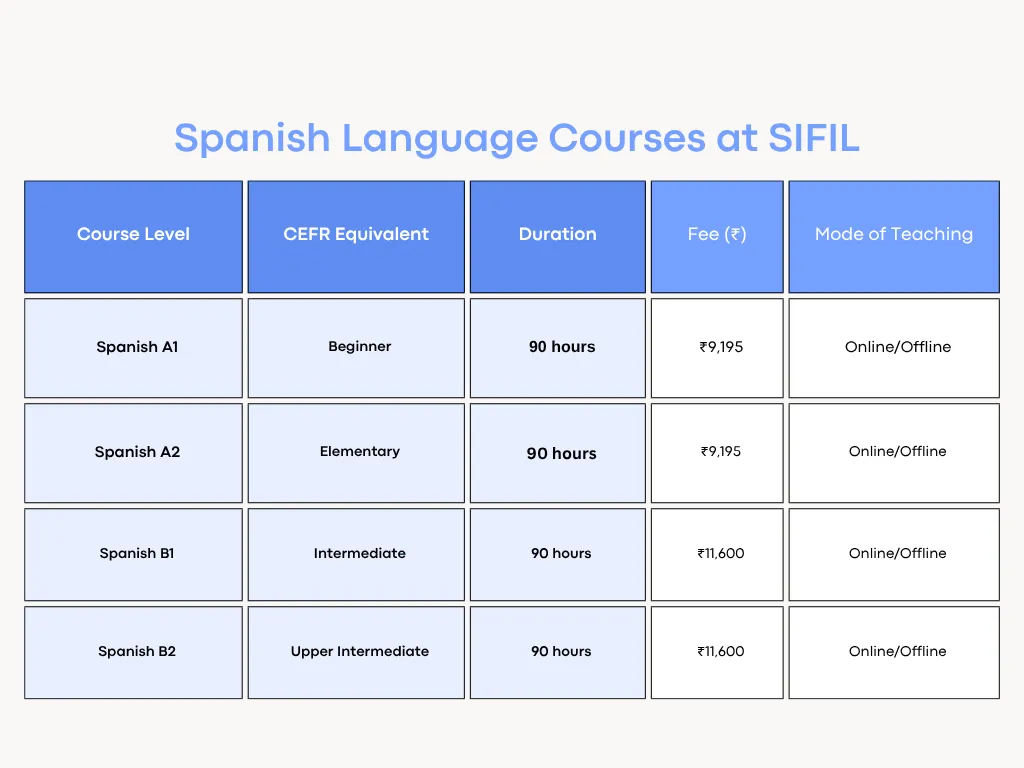Click the Intermediate cell in the B1 row
Screen dimensions: 1024x768
tap(359, 553)
